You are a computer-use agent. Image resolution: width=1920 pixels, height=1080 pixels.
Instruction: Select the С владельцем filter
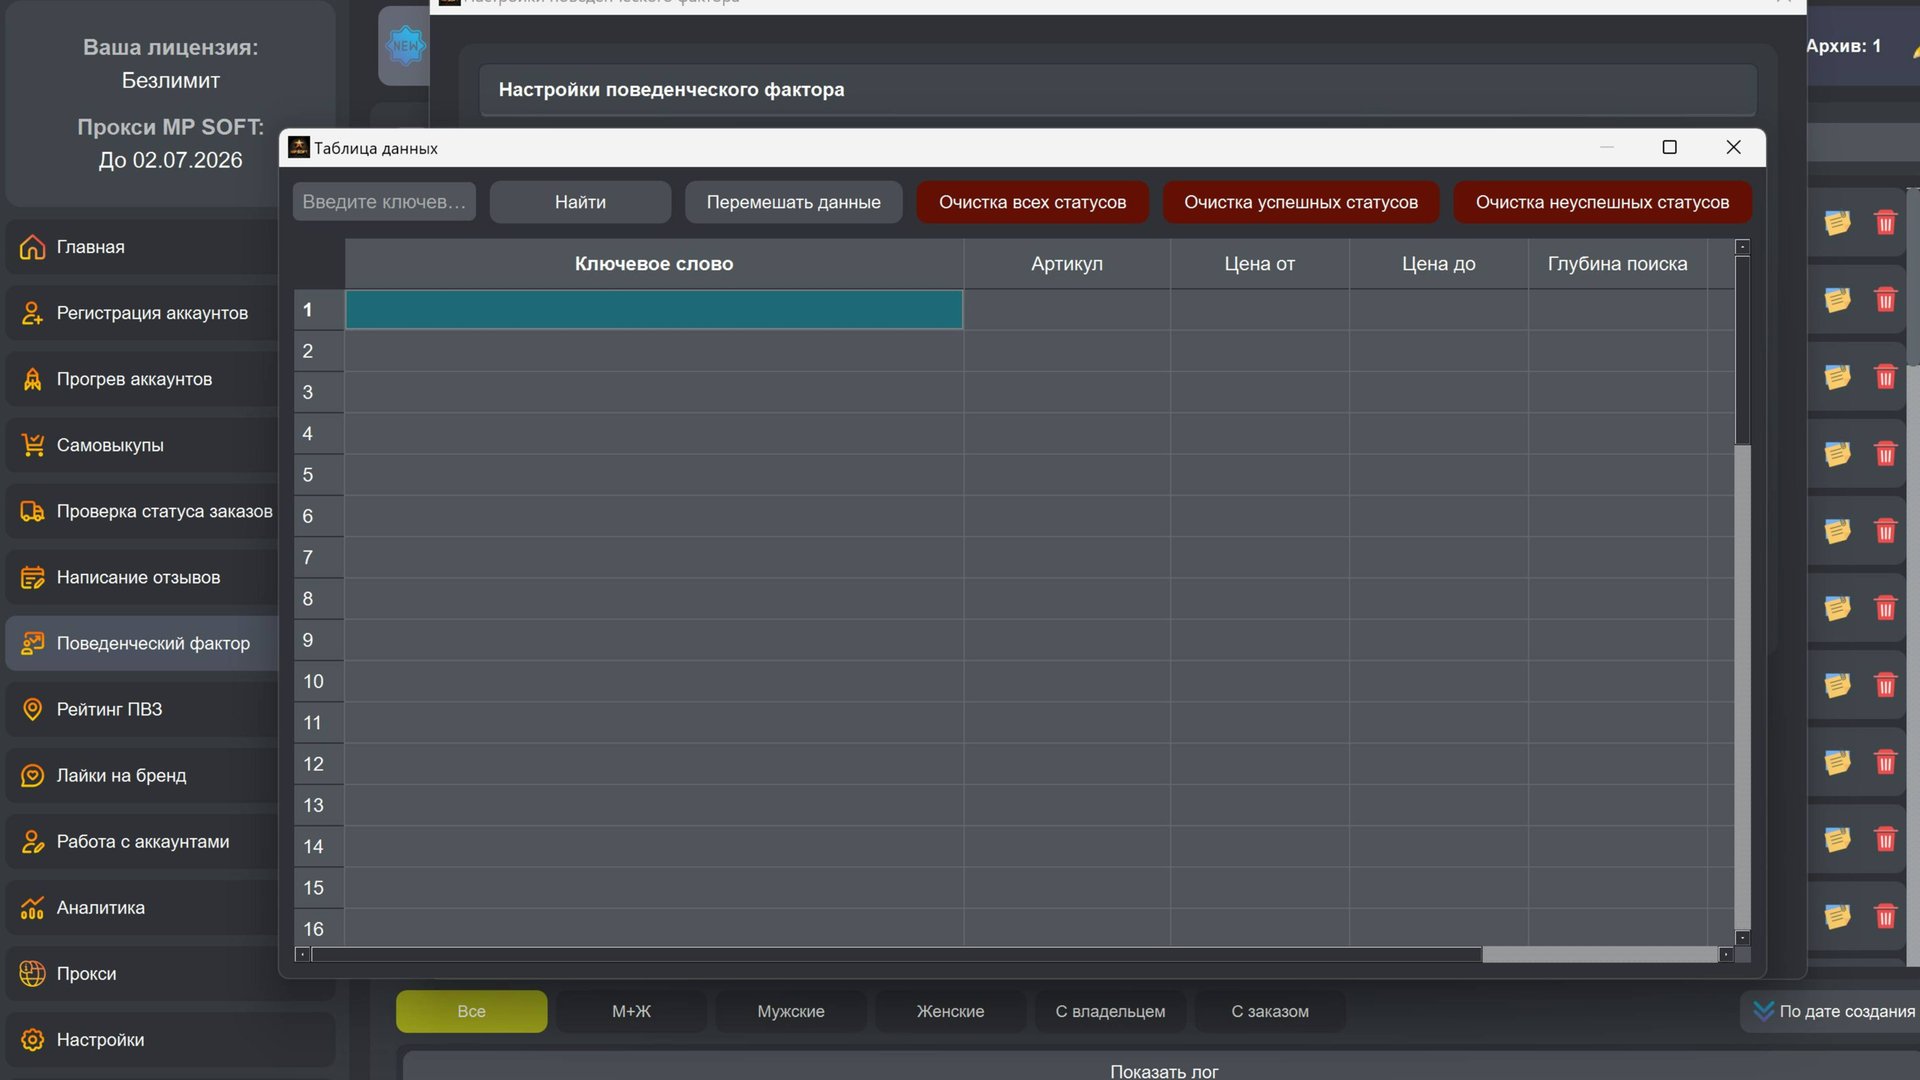click(1110, 1011)
